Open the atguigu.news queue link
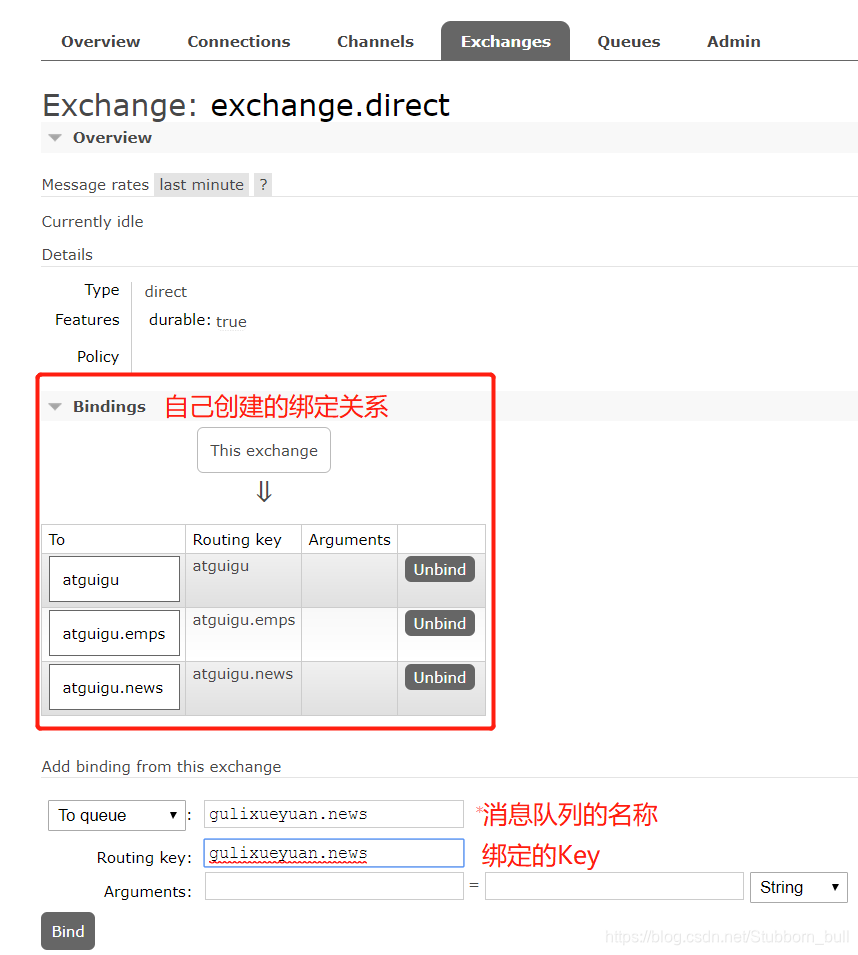858x955 pixels. tap(114, 687)
